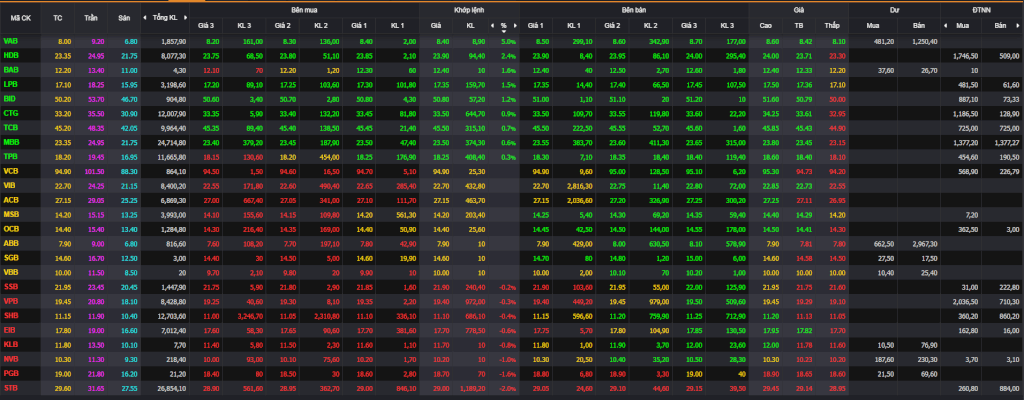Click the Sàn floor price column header

pos(124,18)
